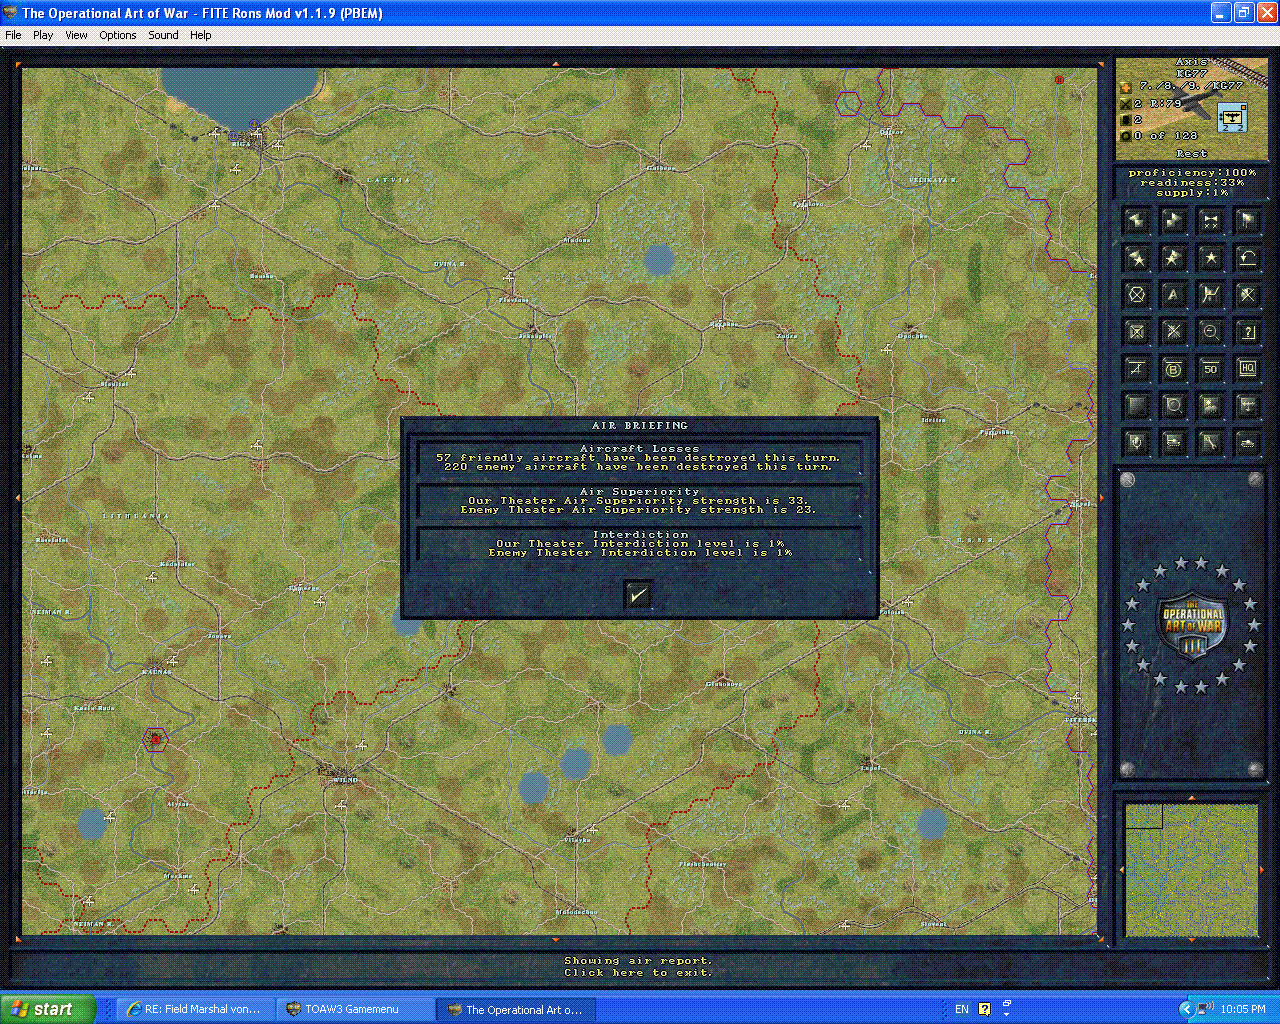Click the right-pointing arrow unit button
This screenshot has height=1024, width=1280.
[x=1173, y=220]
